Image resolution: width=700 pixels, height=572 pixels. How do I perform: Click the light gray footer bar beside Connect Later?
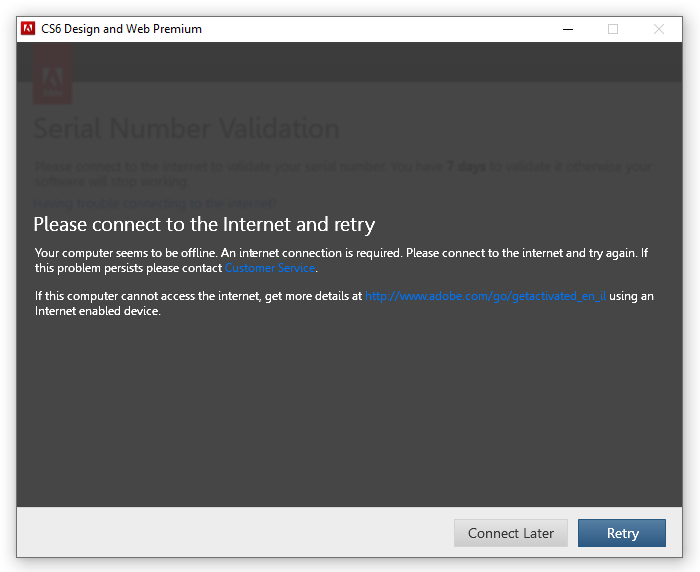pos(232,532)
